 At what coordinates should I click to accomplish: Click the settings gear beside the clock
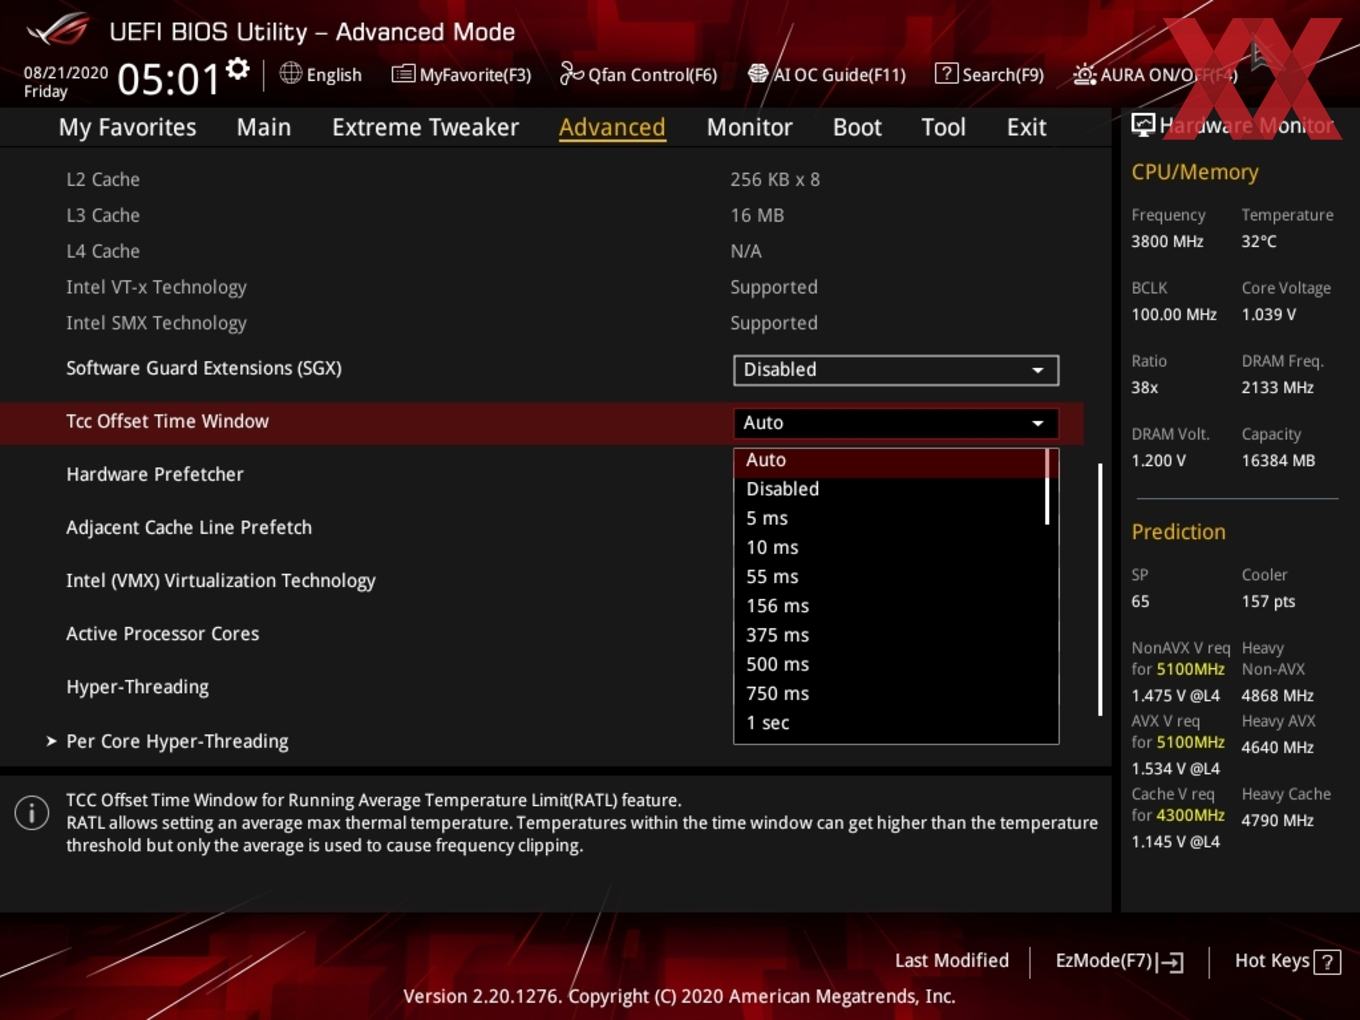(238, 69)
